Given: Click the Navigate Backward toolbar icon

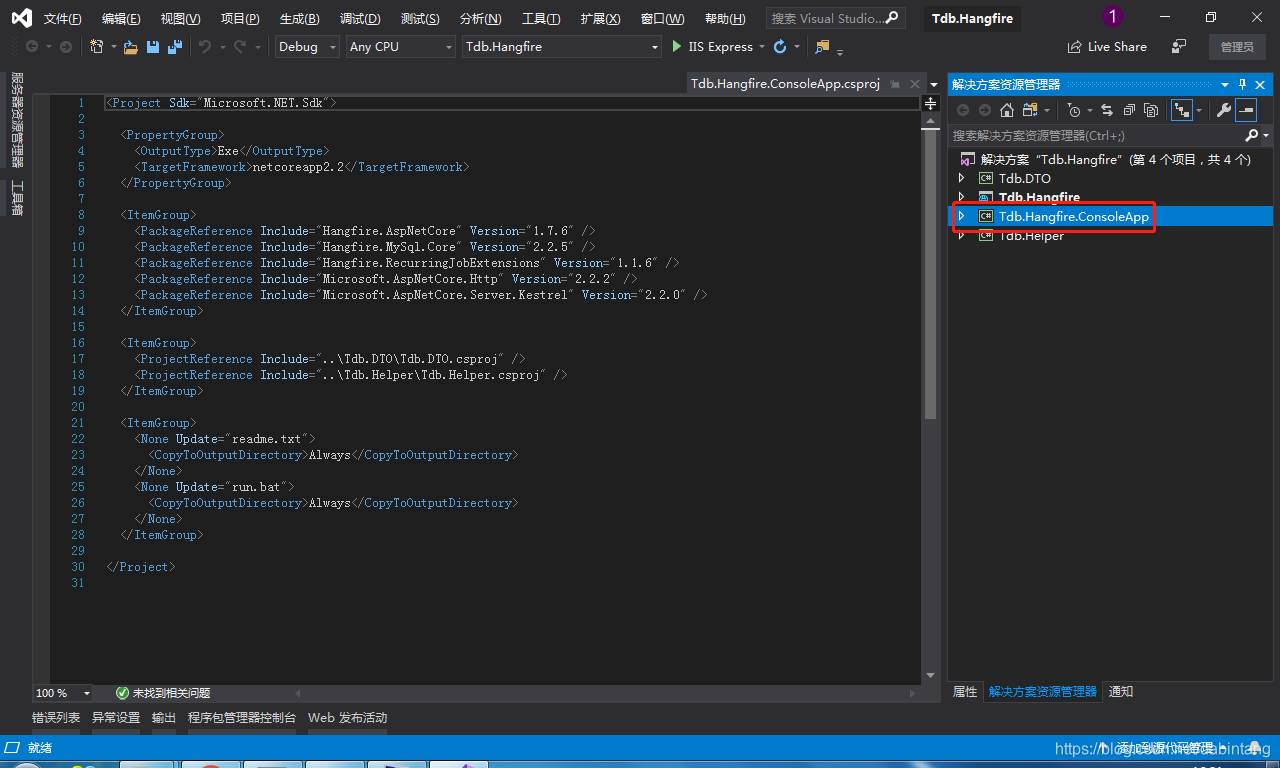Looking at the screenshot, I should [x=32, y=47].
